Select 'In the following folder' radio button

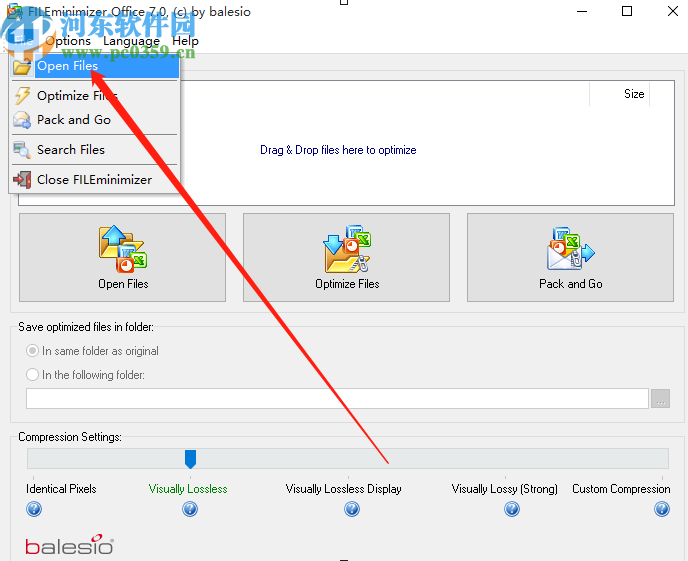pyautogui.click(x=32, y=375)
